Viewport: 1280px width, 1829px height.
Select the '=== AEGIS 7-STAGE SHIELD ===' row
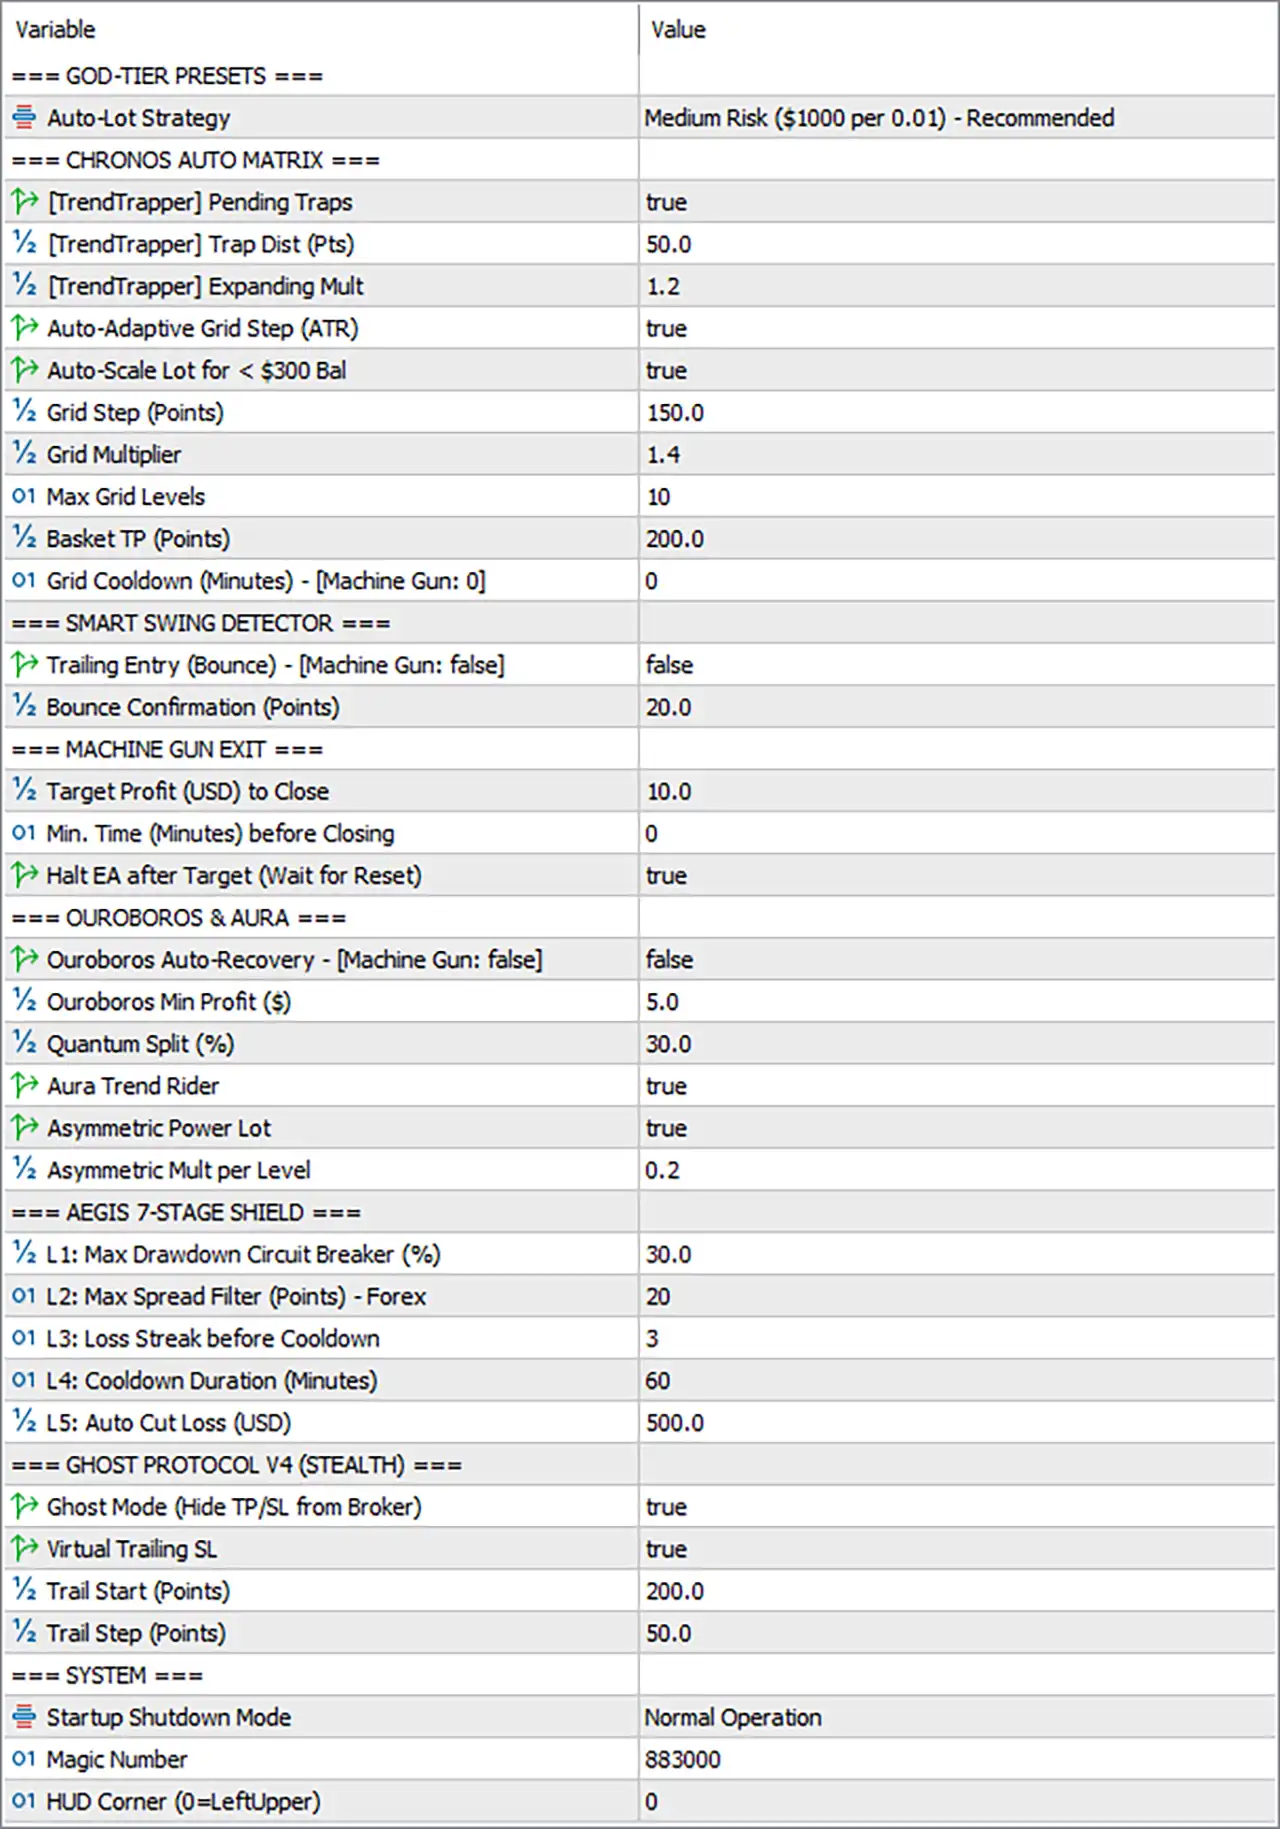pyautogui.click(x=639, y=1212)
